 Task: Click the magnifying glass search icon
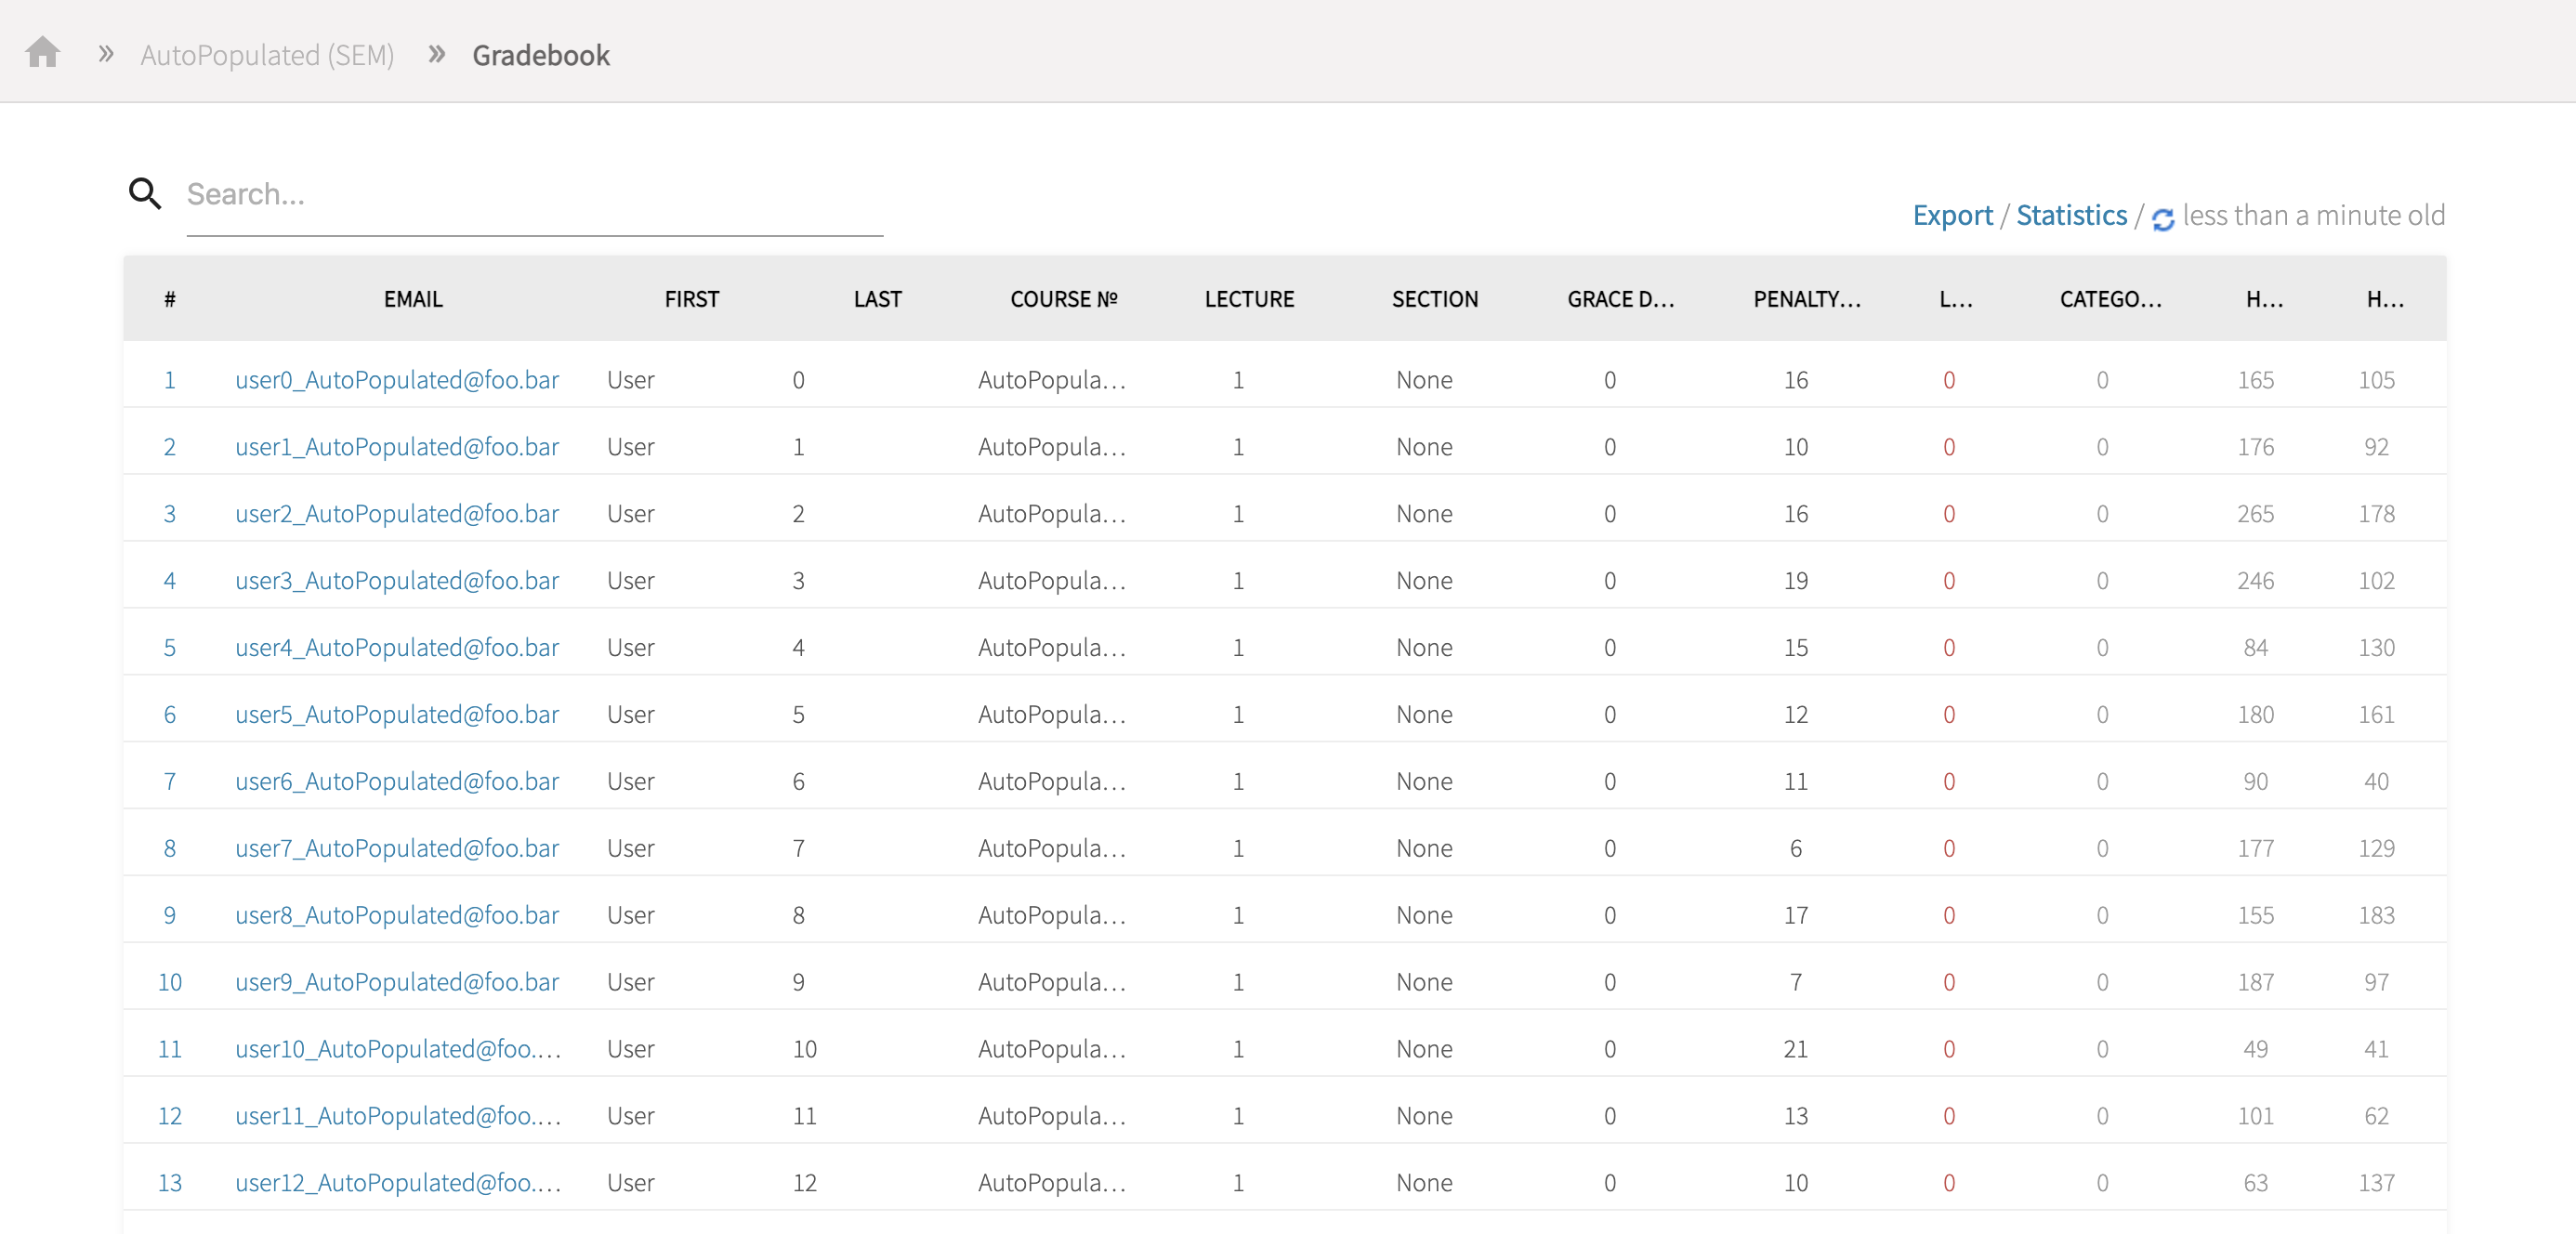coord(145,193)
